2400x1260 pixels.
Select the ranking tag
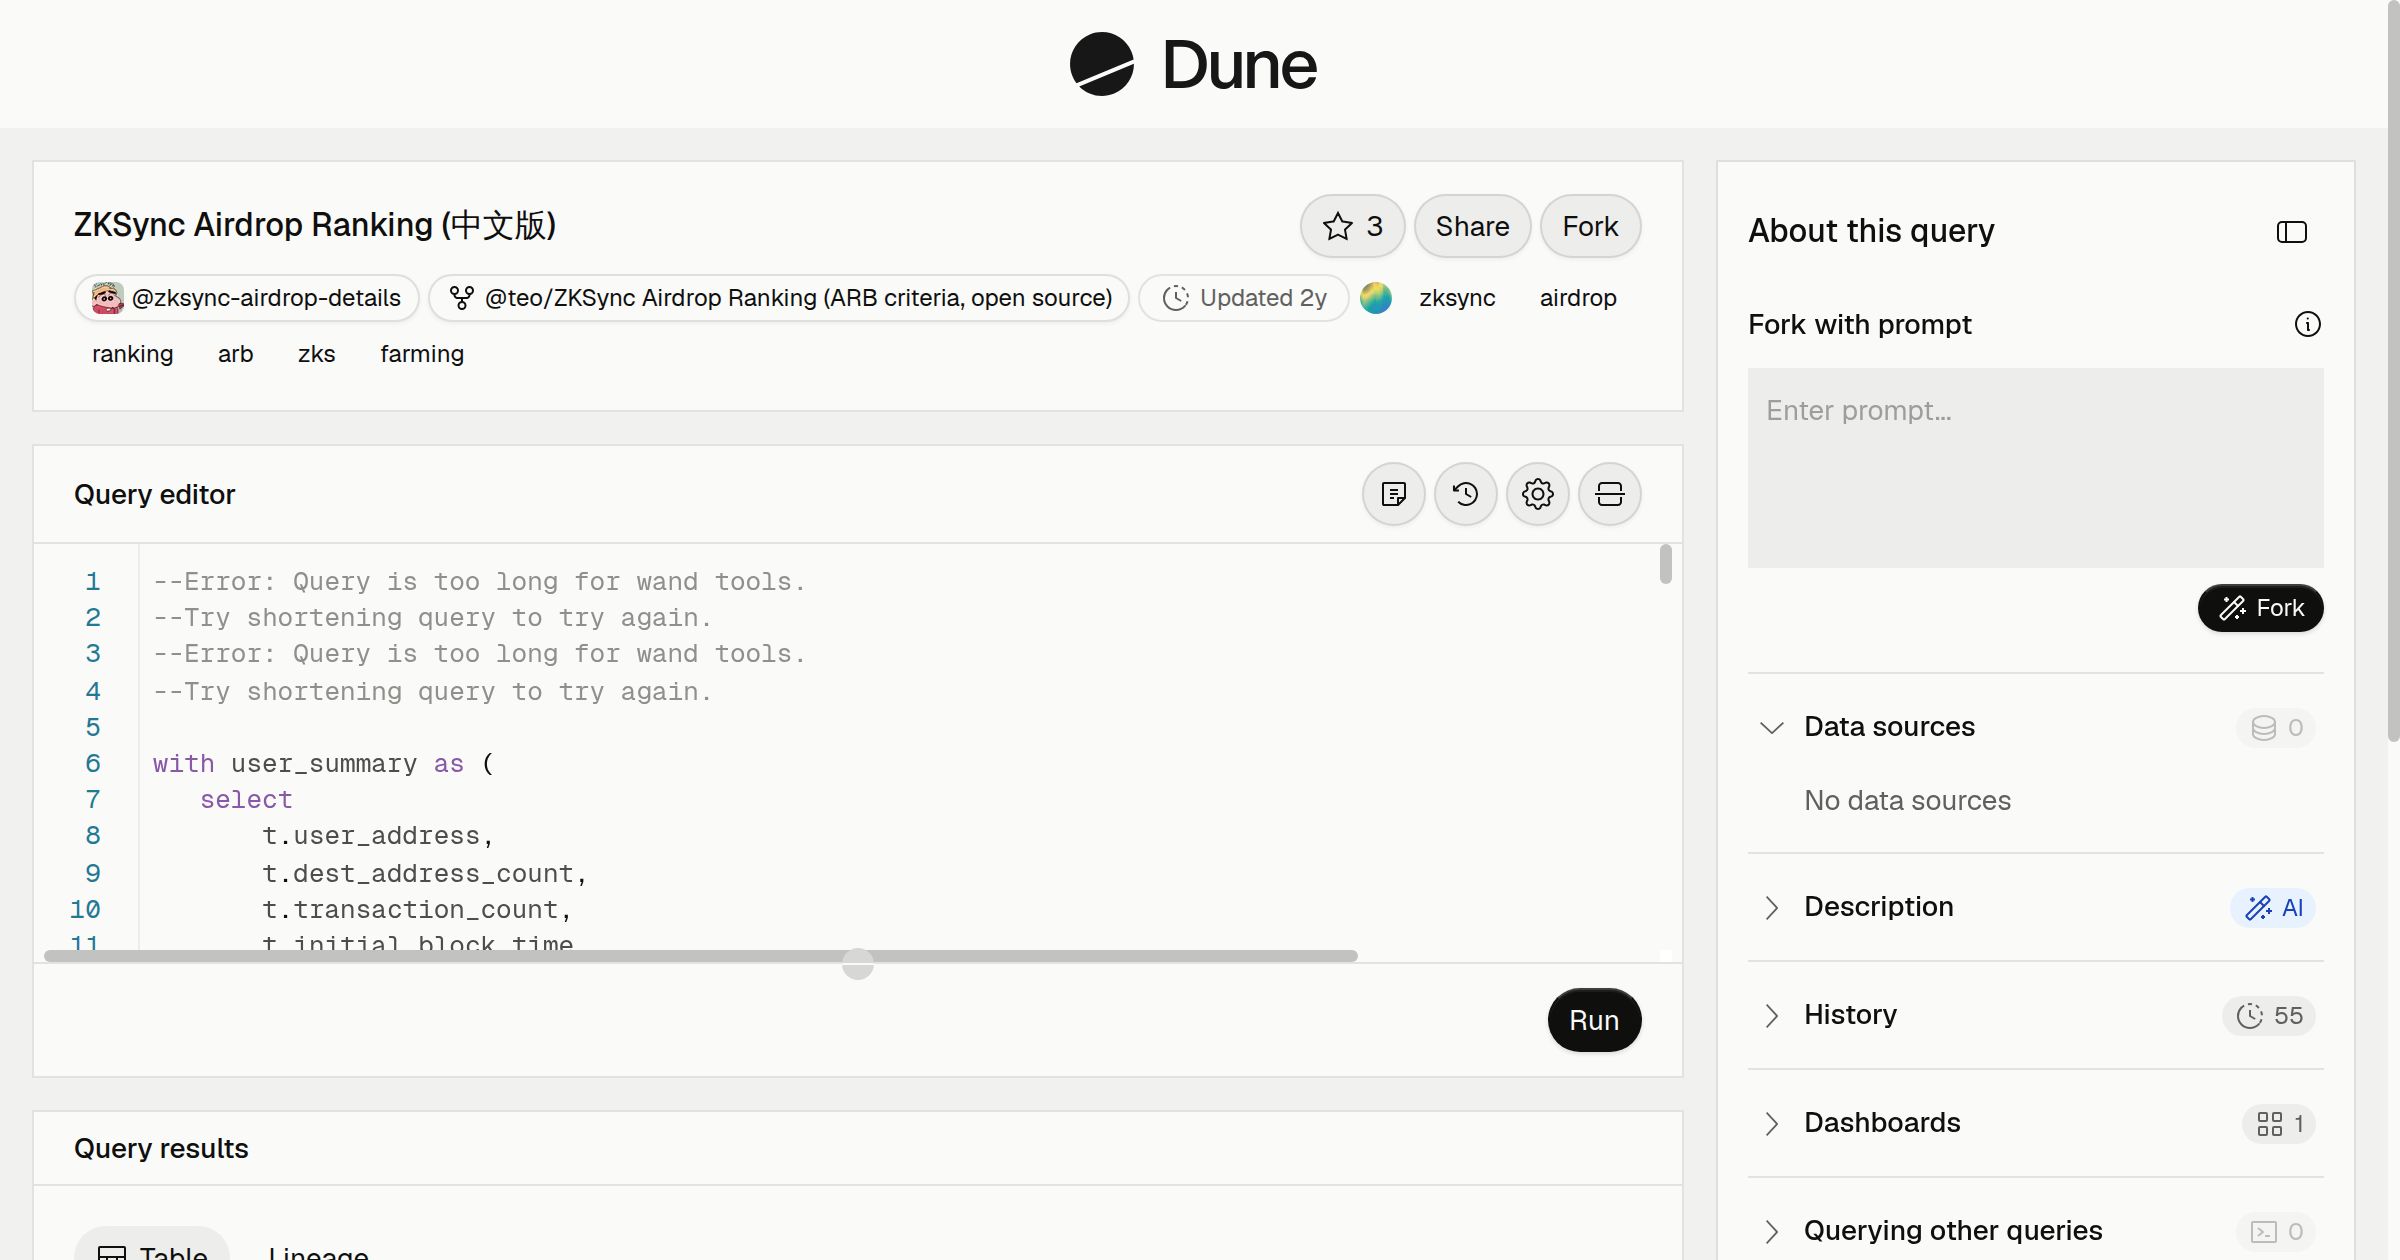pyautogui.click(x=133, y=354)
